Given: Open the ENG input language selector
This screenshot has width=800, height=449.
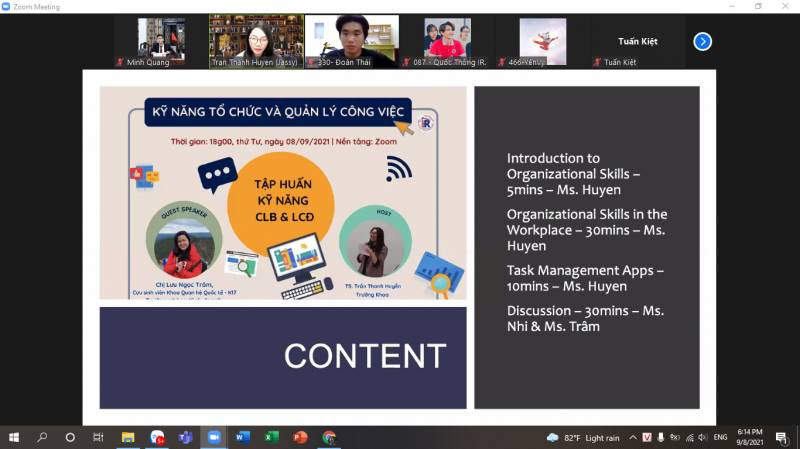Looking at the screenshot, I should (719, 438).
